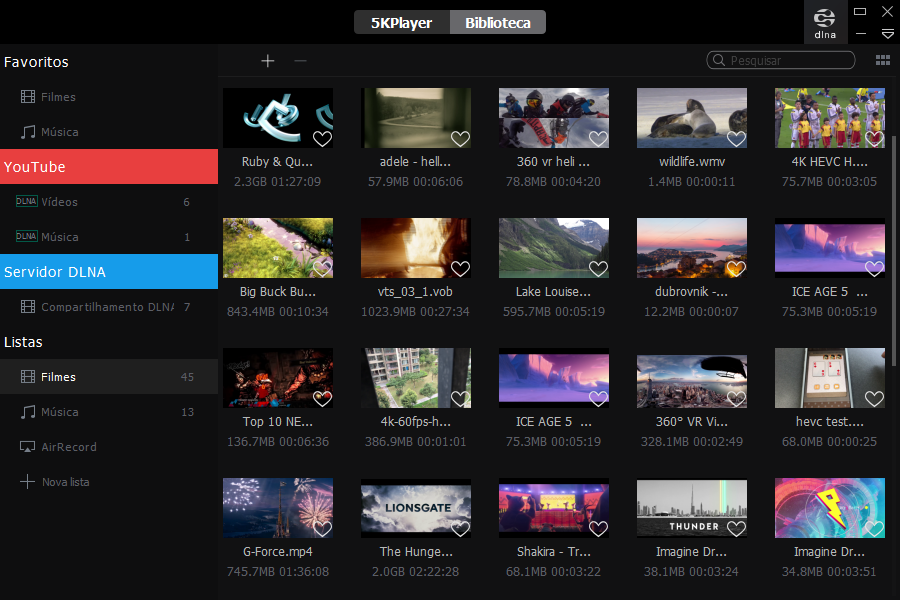Click the minus icon to remove media
900x600 pixels.
coord(300,61)
